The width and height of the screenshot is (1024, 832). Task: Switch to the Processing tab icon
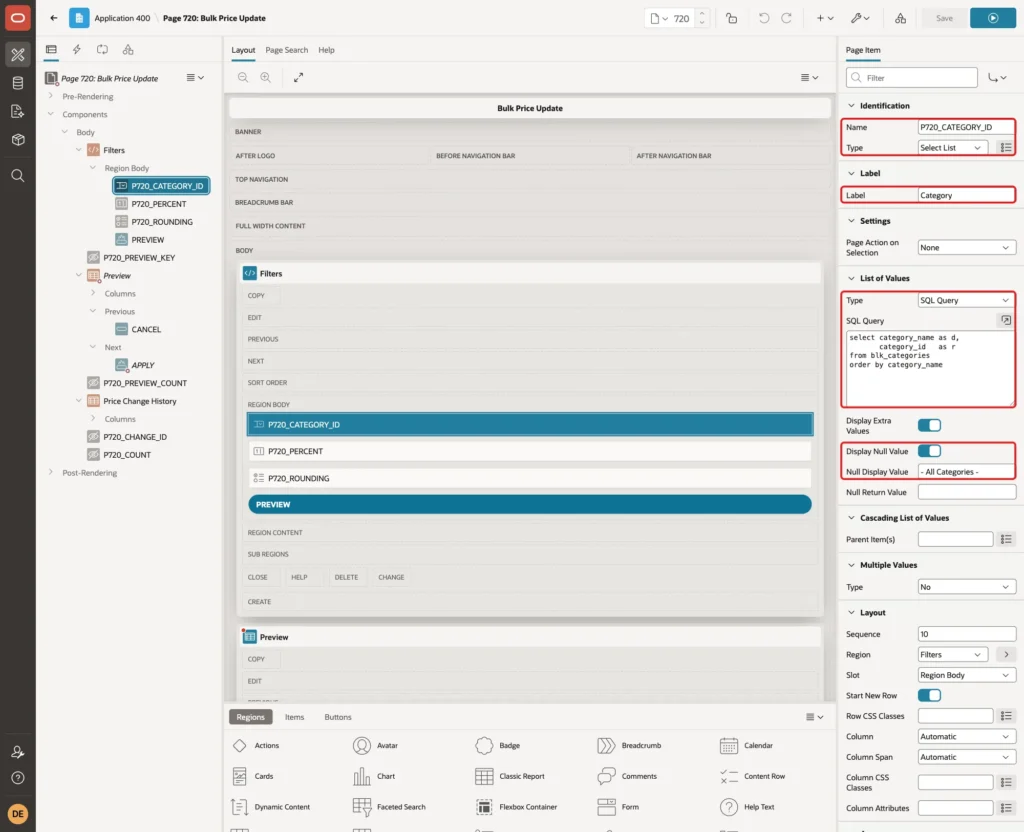tap(103, 50)
